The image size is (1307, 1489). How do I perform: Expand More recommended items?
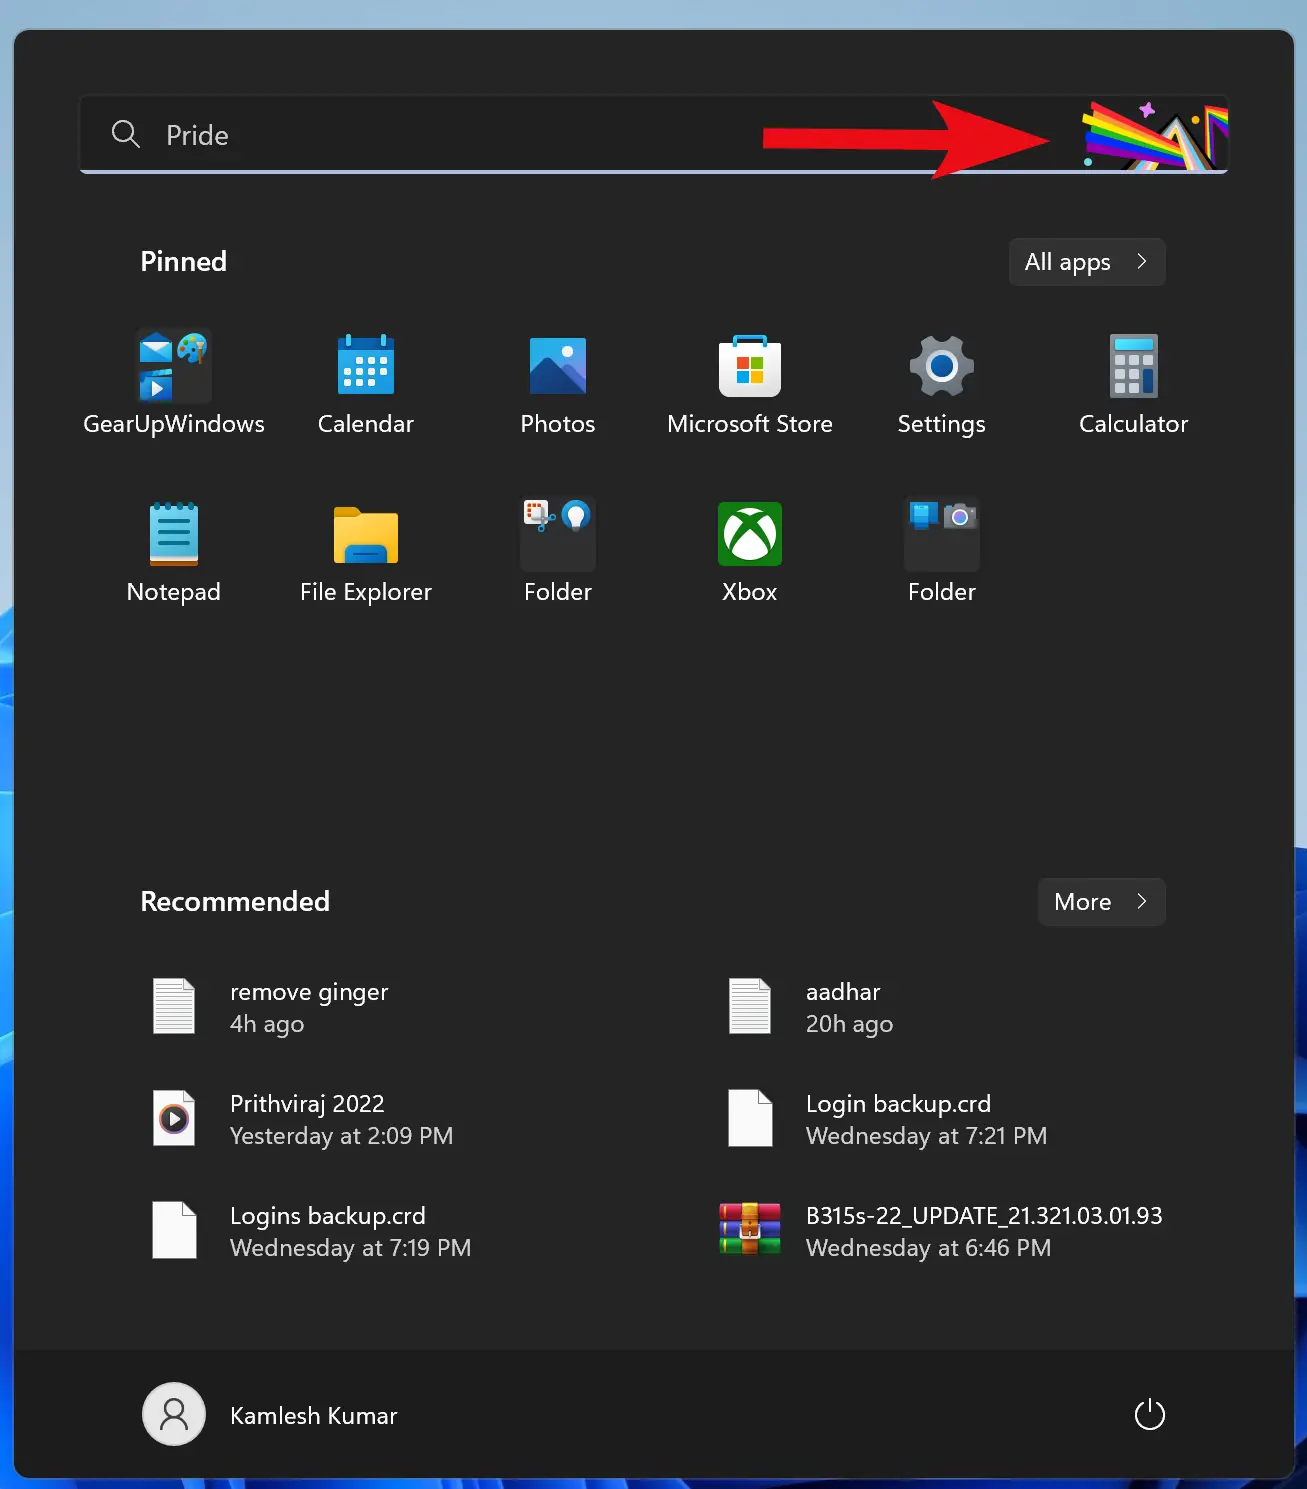[x=1101, y=901]
